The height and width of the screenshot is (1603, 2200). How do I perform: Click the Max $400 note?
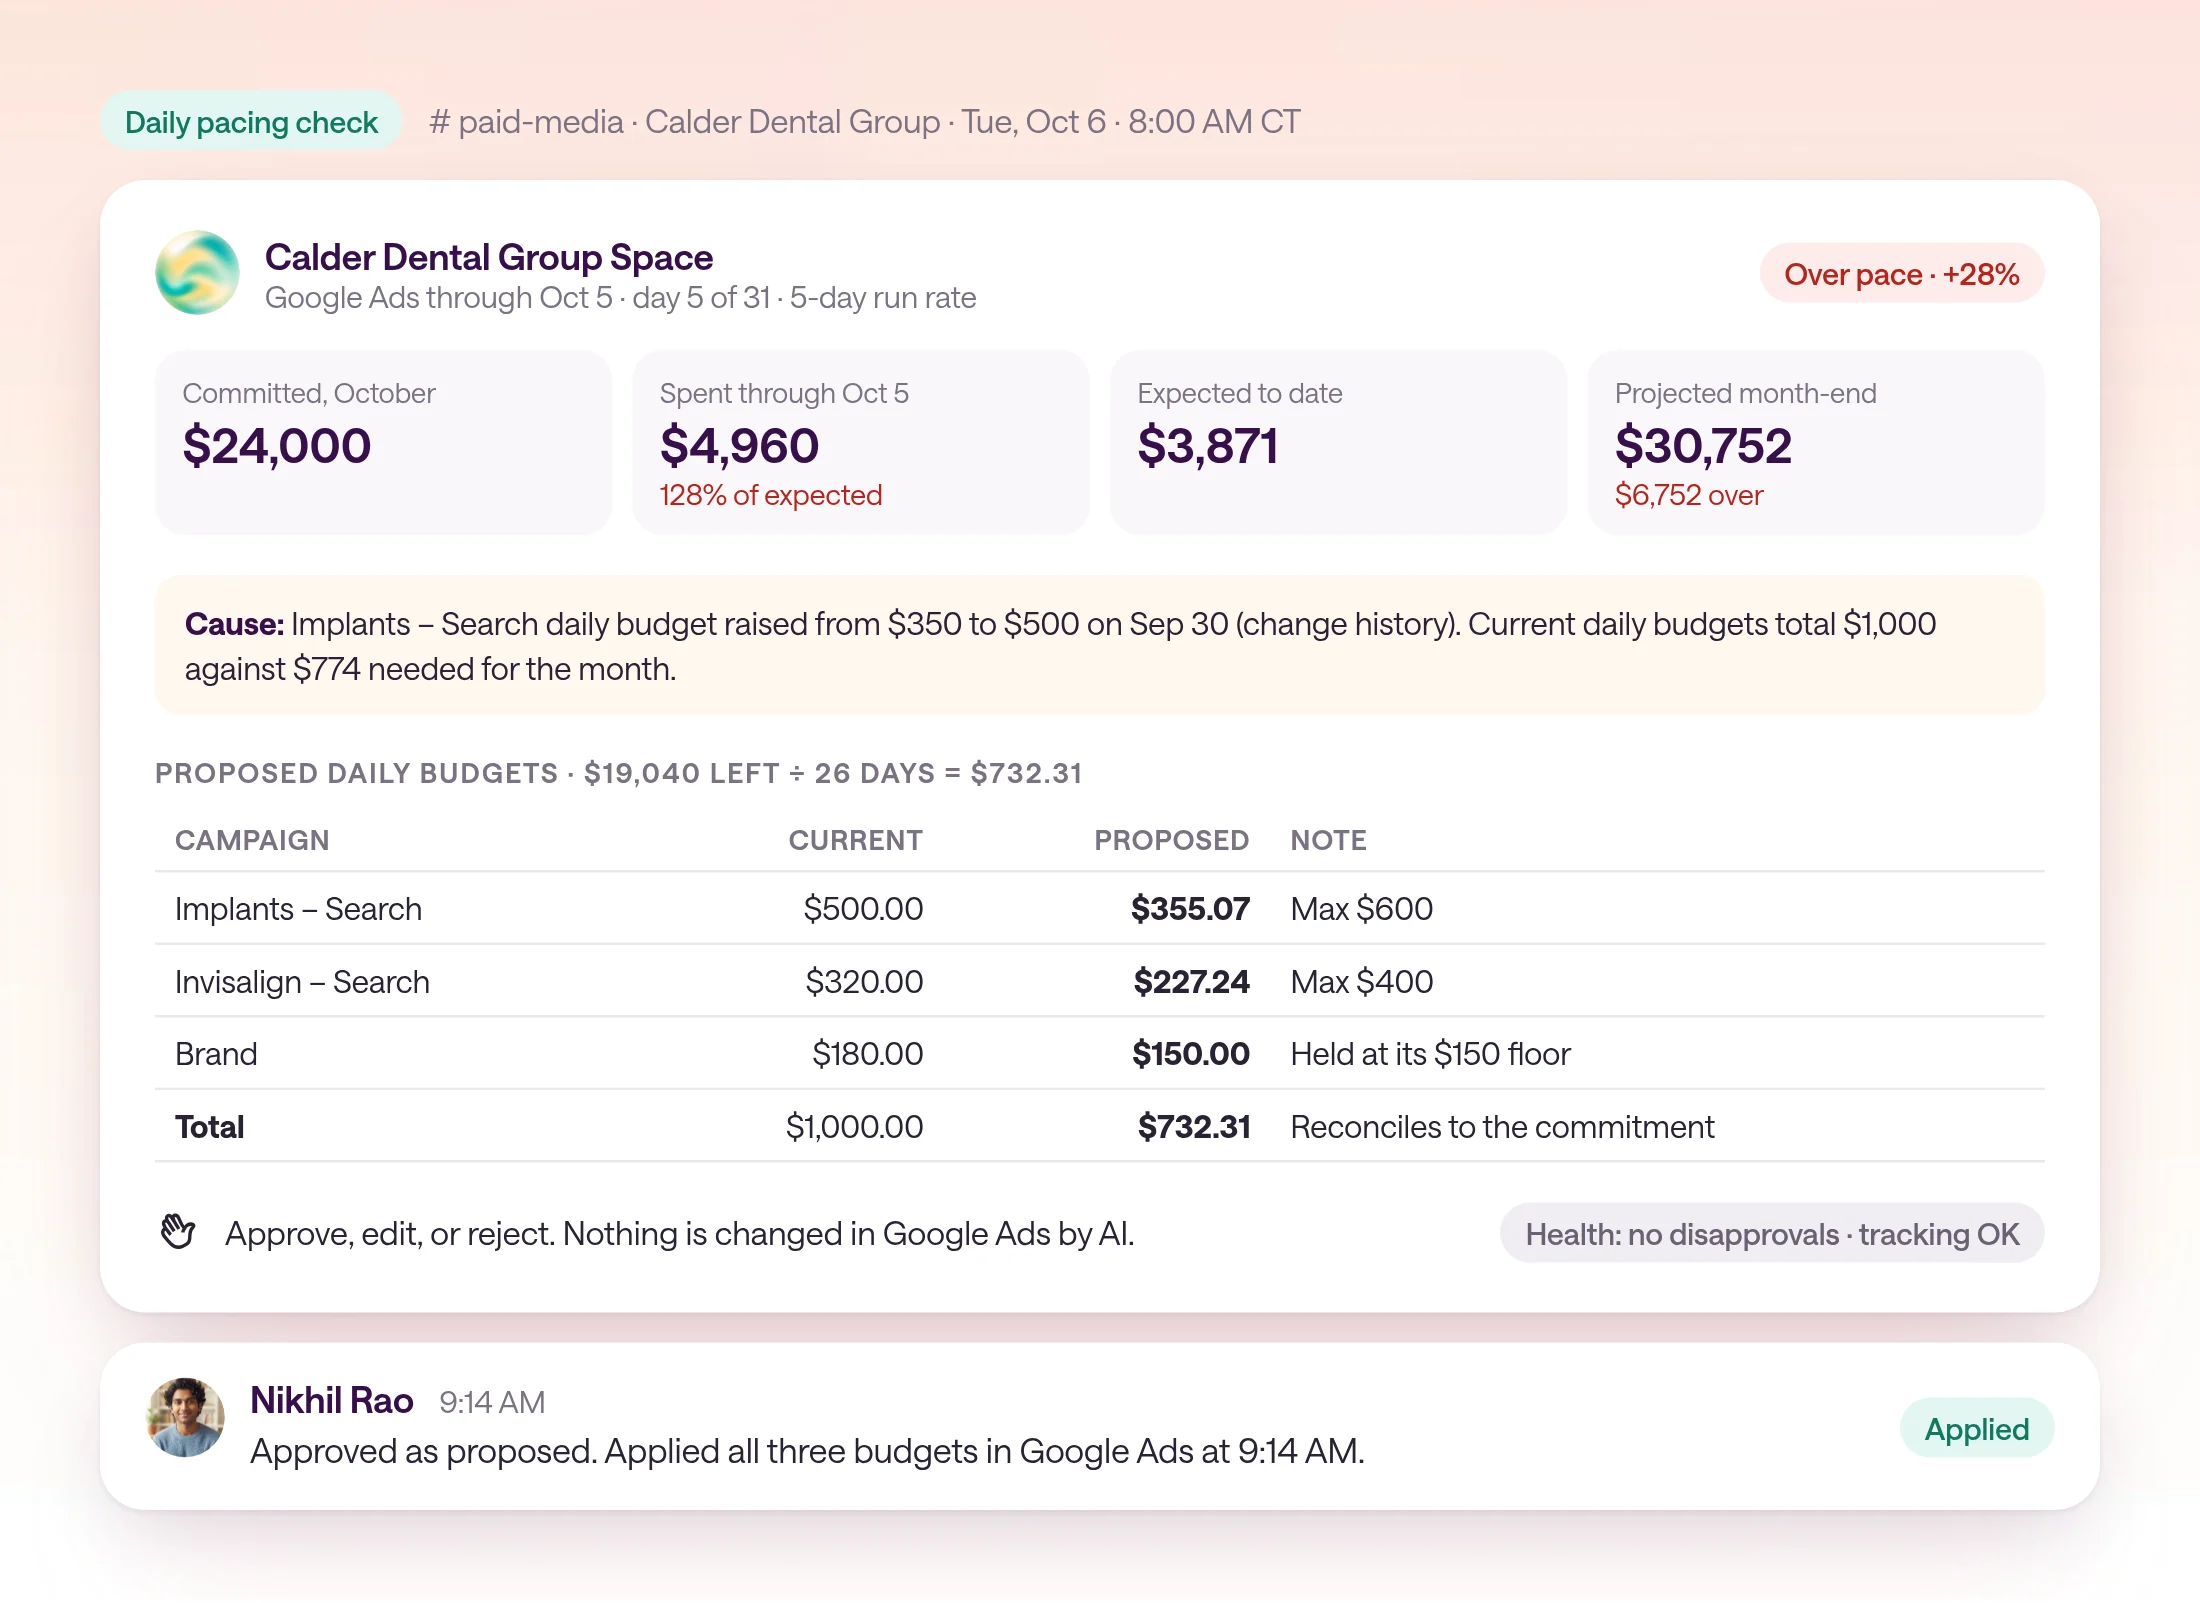pos(1362,982)
